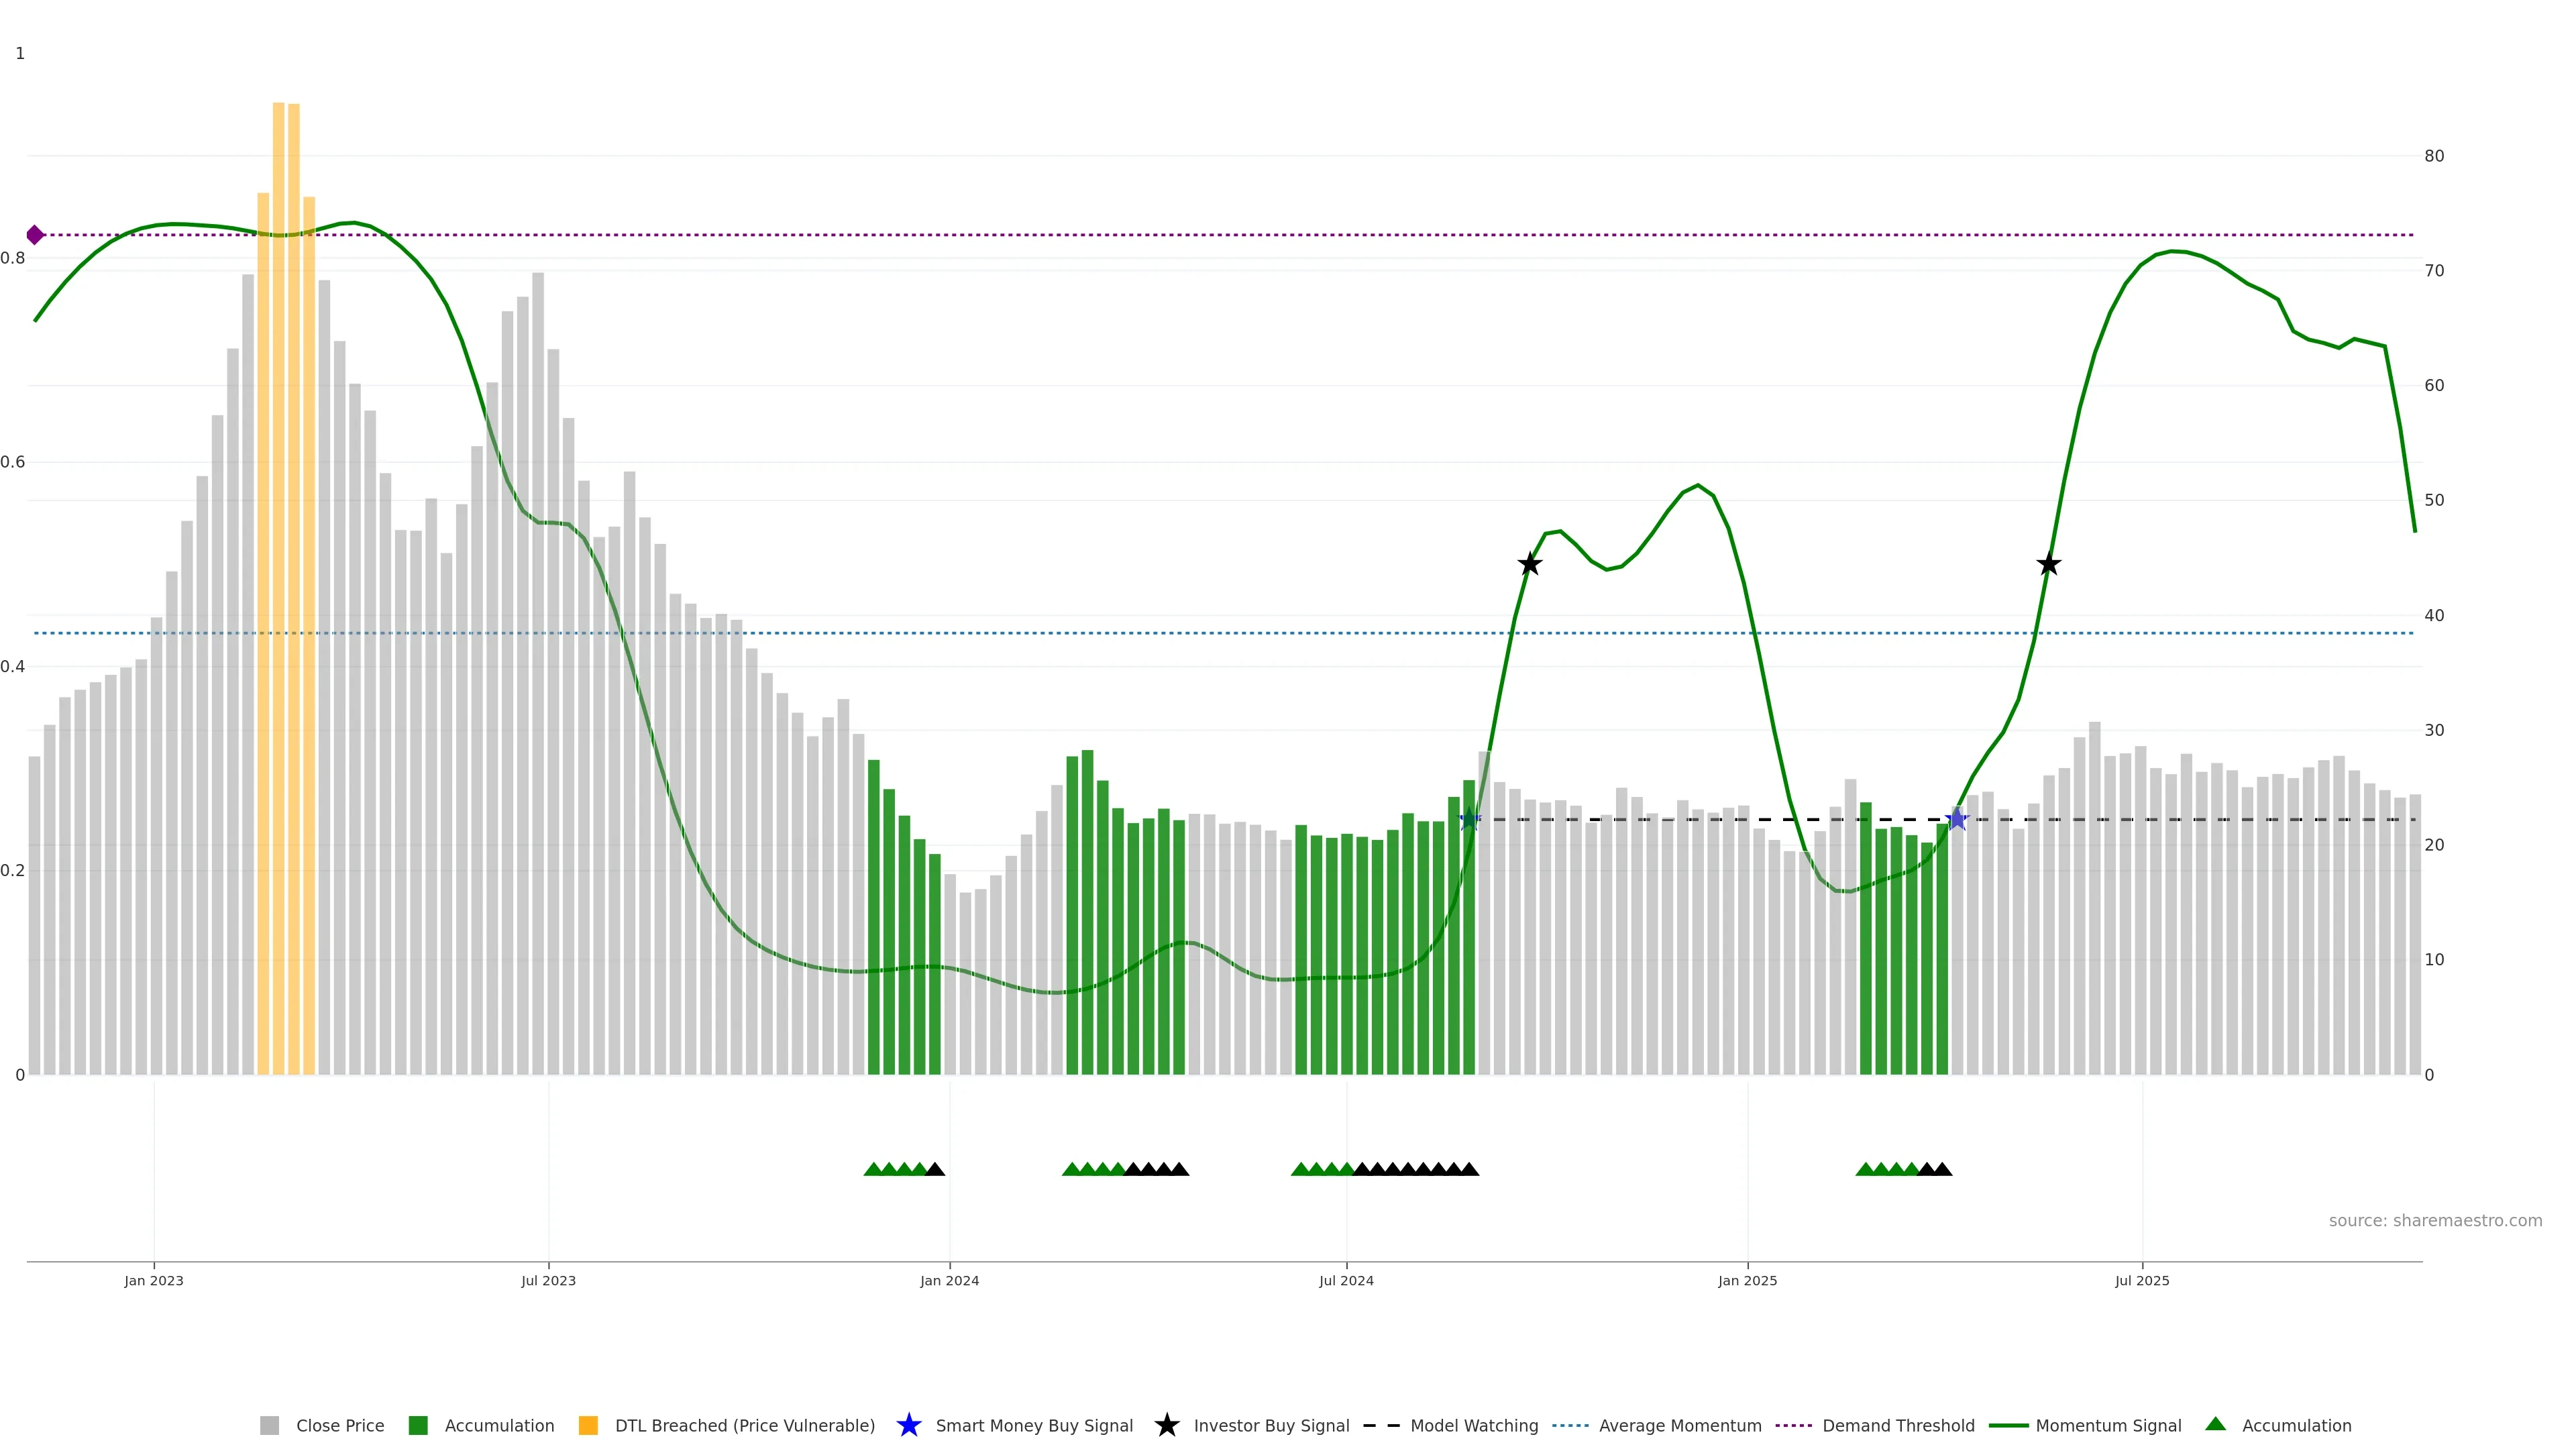Click the black Investor Buy star near Jul 2024
The image size is (2576, 1449).
coord(1529,565)
